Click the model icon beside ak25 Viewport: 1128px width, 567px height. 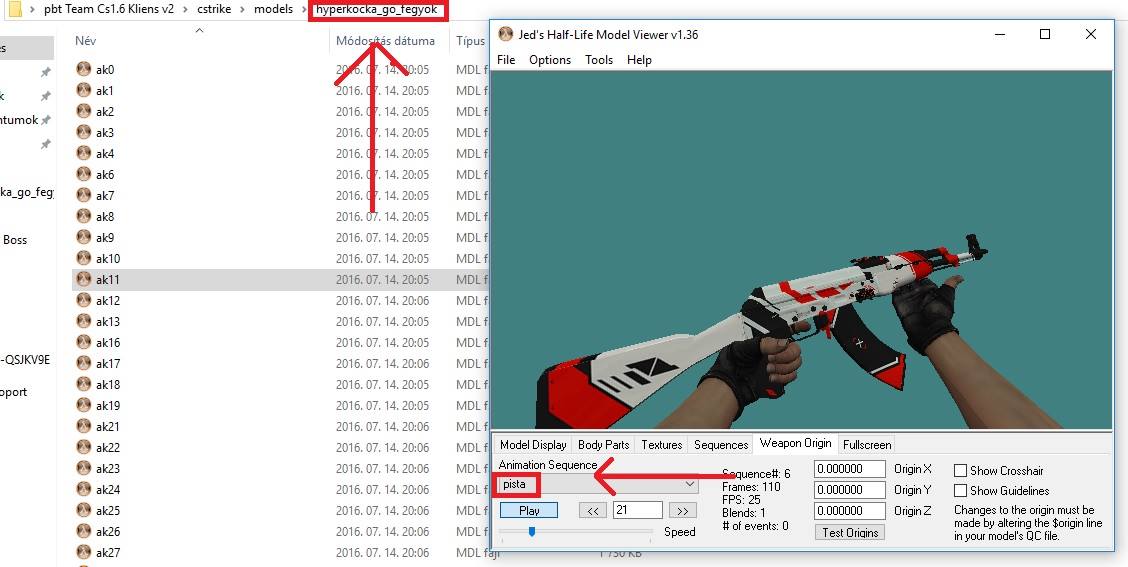[83, 510]
